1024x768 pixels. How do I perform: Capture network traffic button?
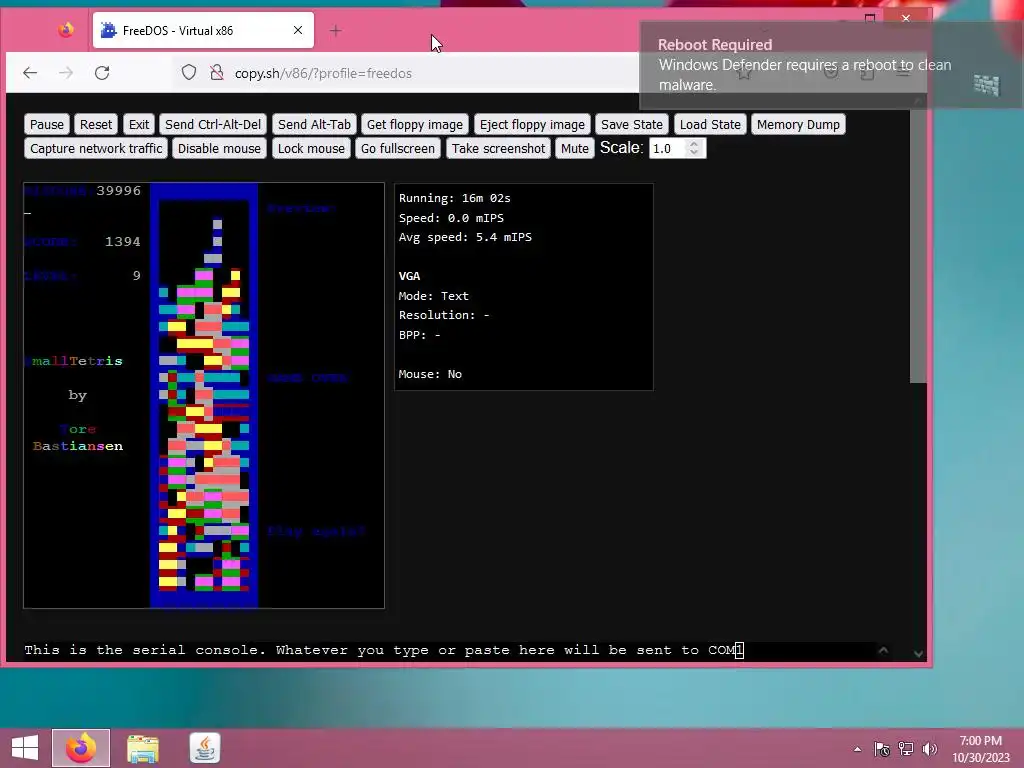tap(96, 148)
